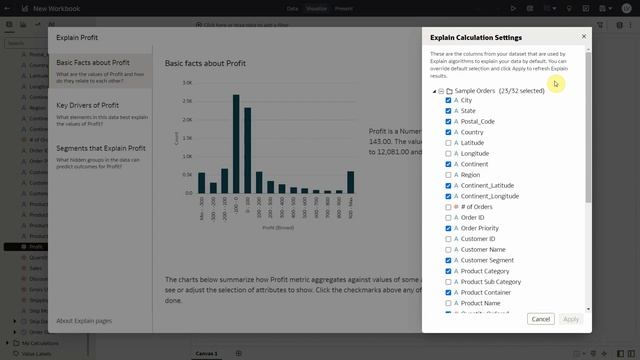Switch to the Visualize tab
Screen dimensions: 640x360
point(316,8)
